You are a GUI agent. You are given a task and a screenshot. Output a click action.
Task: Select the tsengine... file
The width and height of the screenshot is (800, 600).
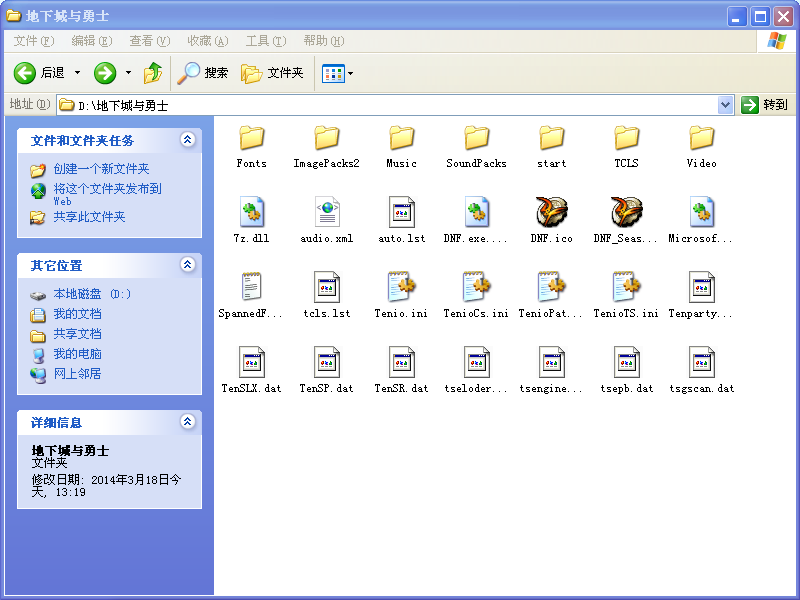pos(552,371)
